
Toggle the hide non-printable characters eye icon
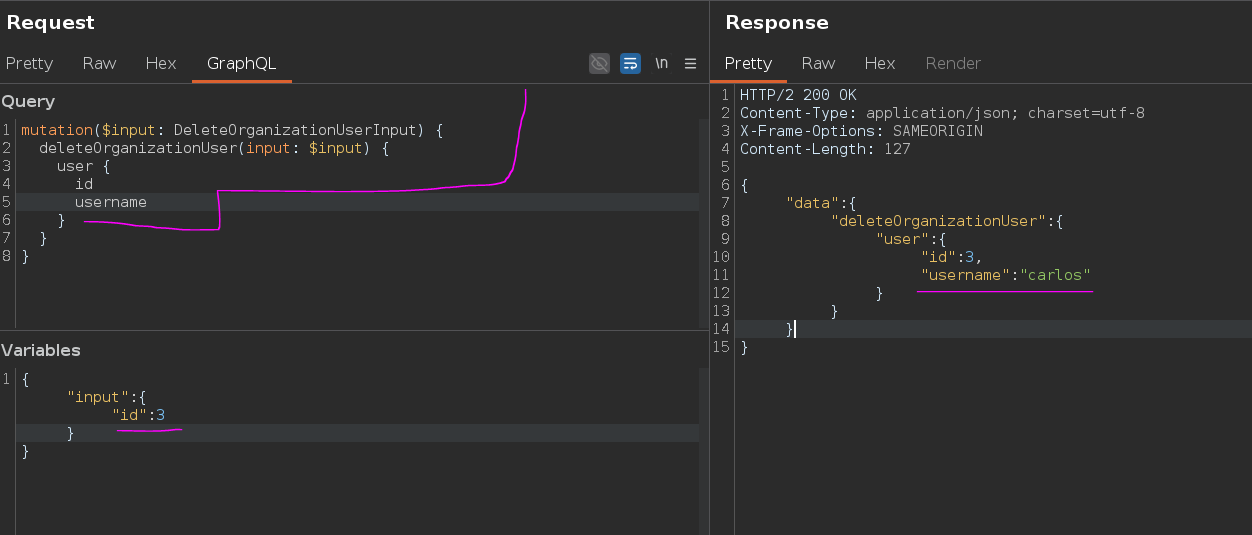tap(600, 63)
